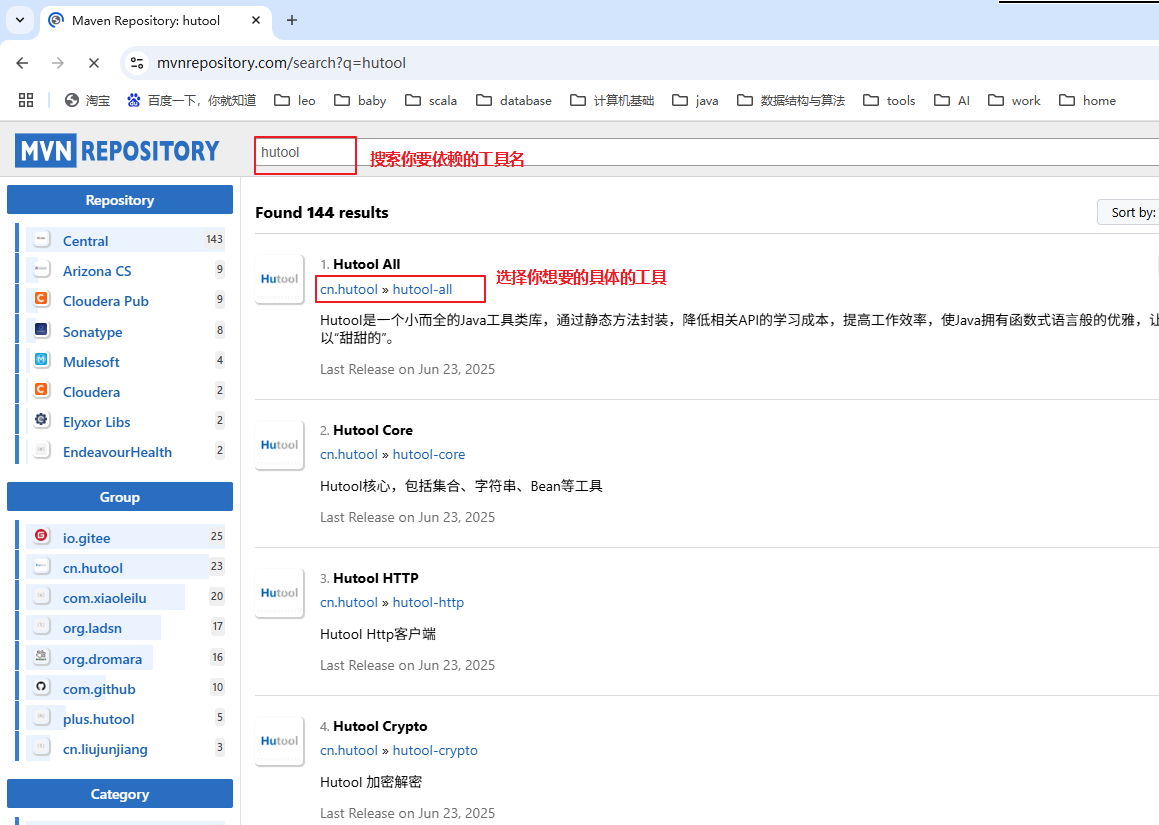Click the MVN Repository logo
Viewport: 1159px width, 825px height.
[117, 151]
